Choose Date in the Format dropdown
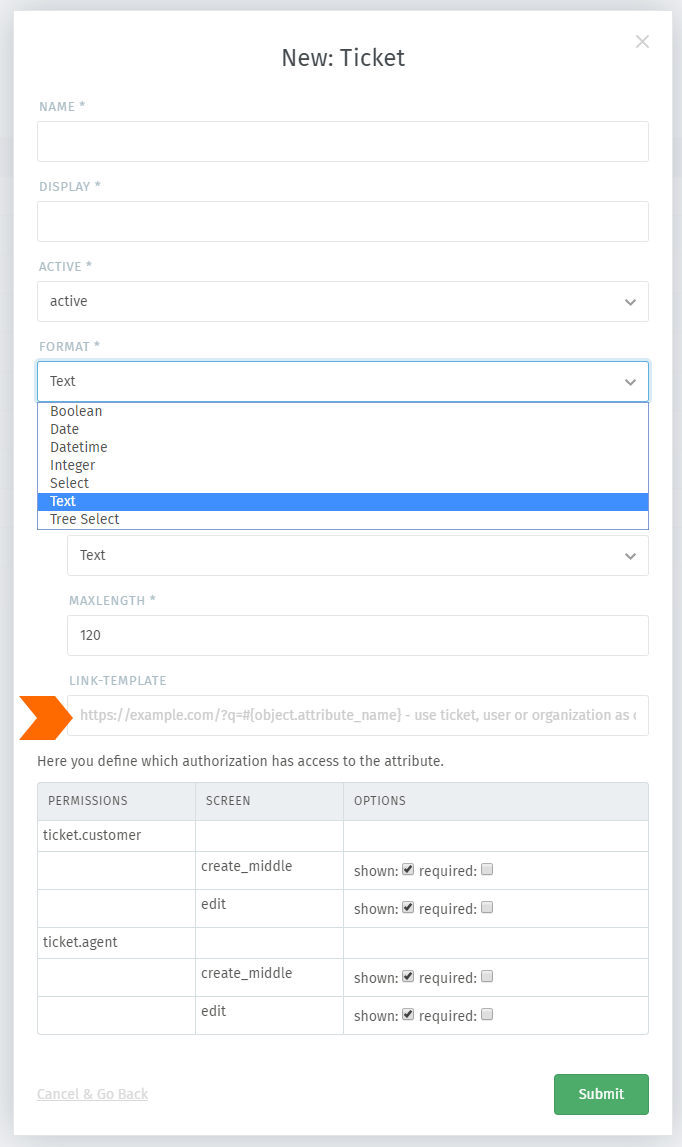 [66, 429]
